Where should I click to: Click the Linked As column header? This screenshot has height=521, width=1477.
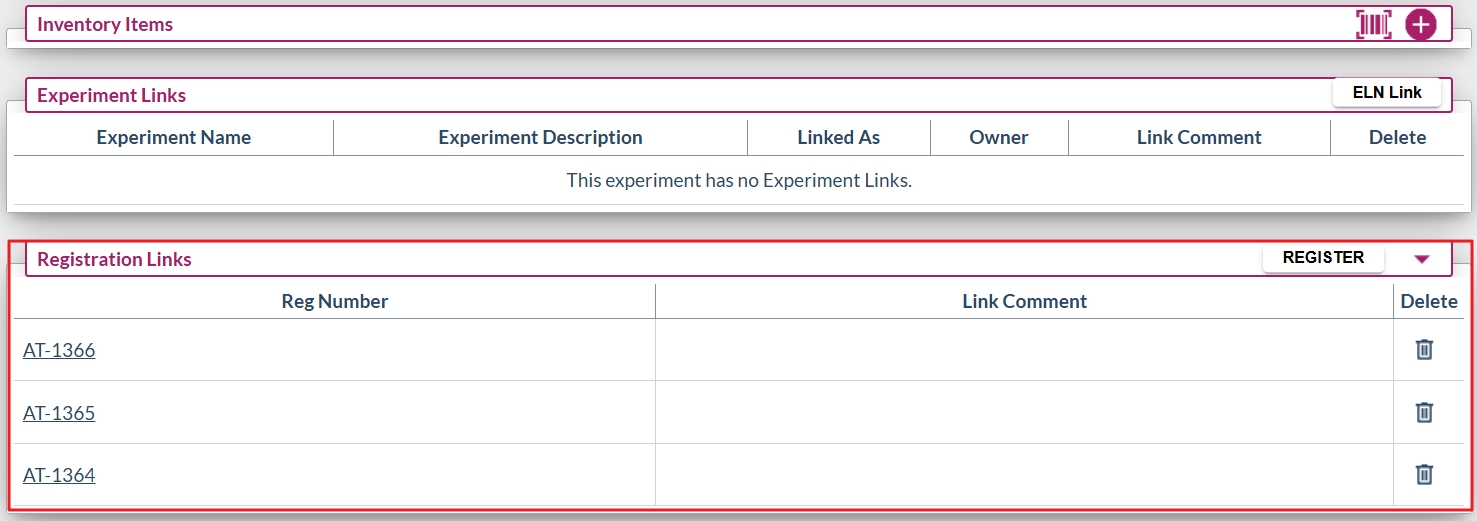(838, 137)
